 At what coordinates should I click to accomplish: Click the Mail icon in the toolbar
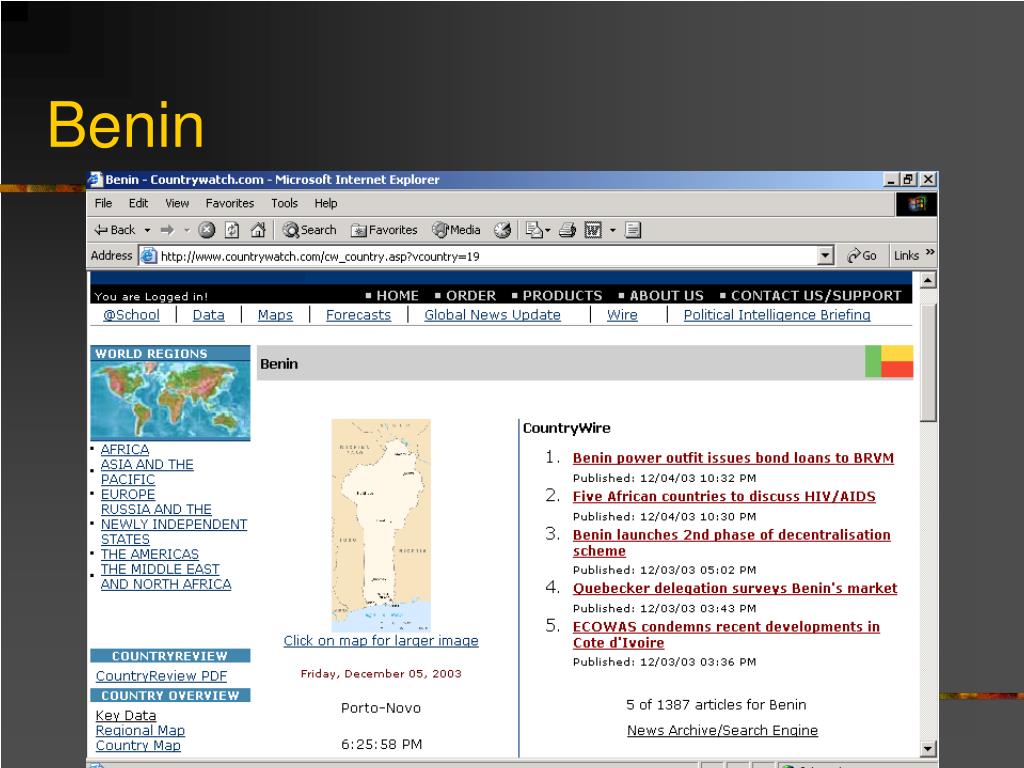click(534, 230)
